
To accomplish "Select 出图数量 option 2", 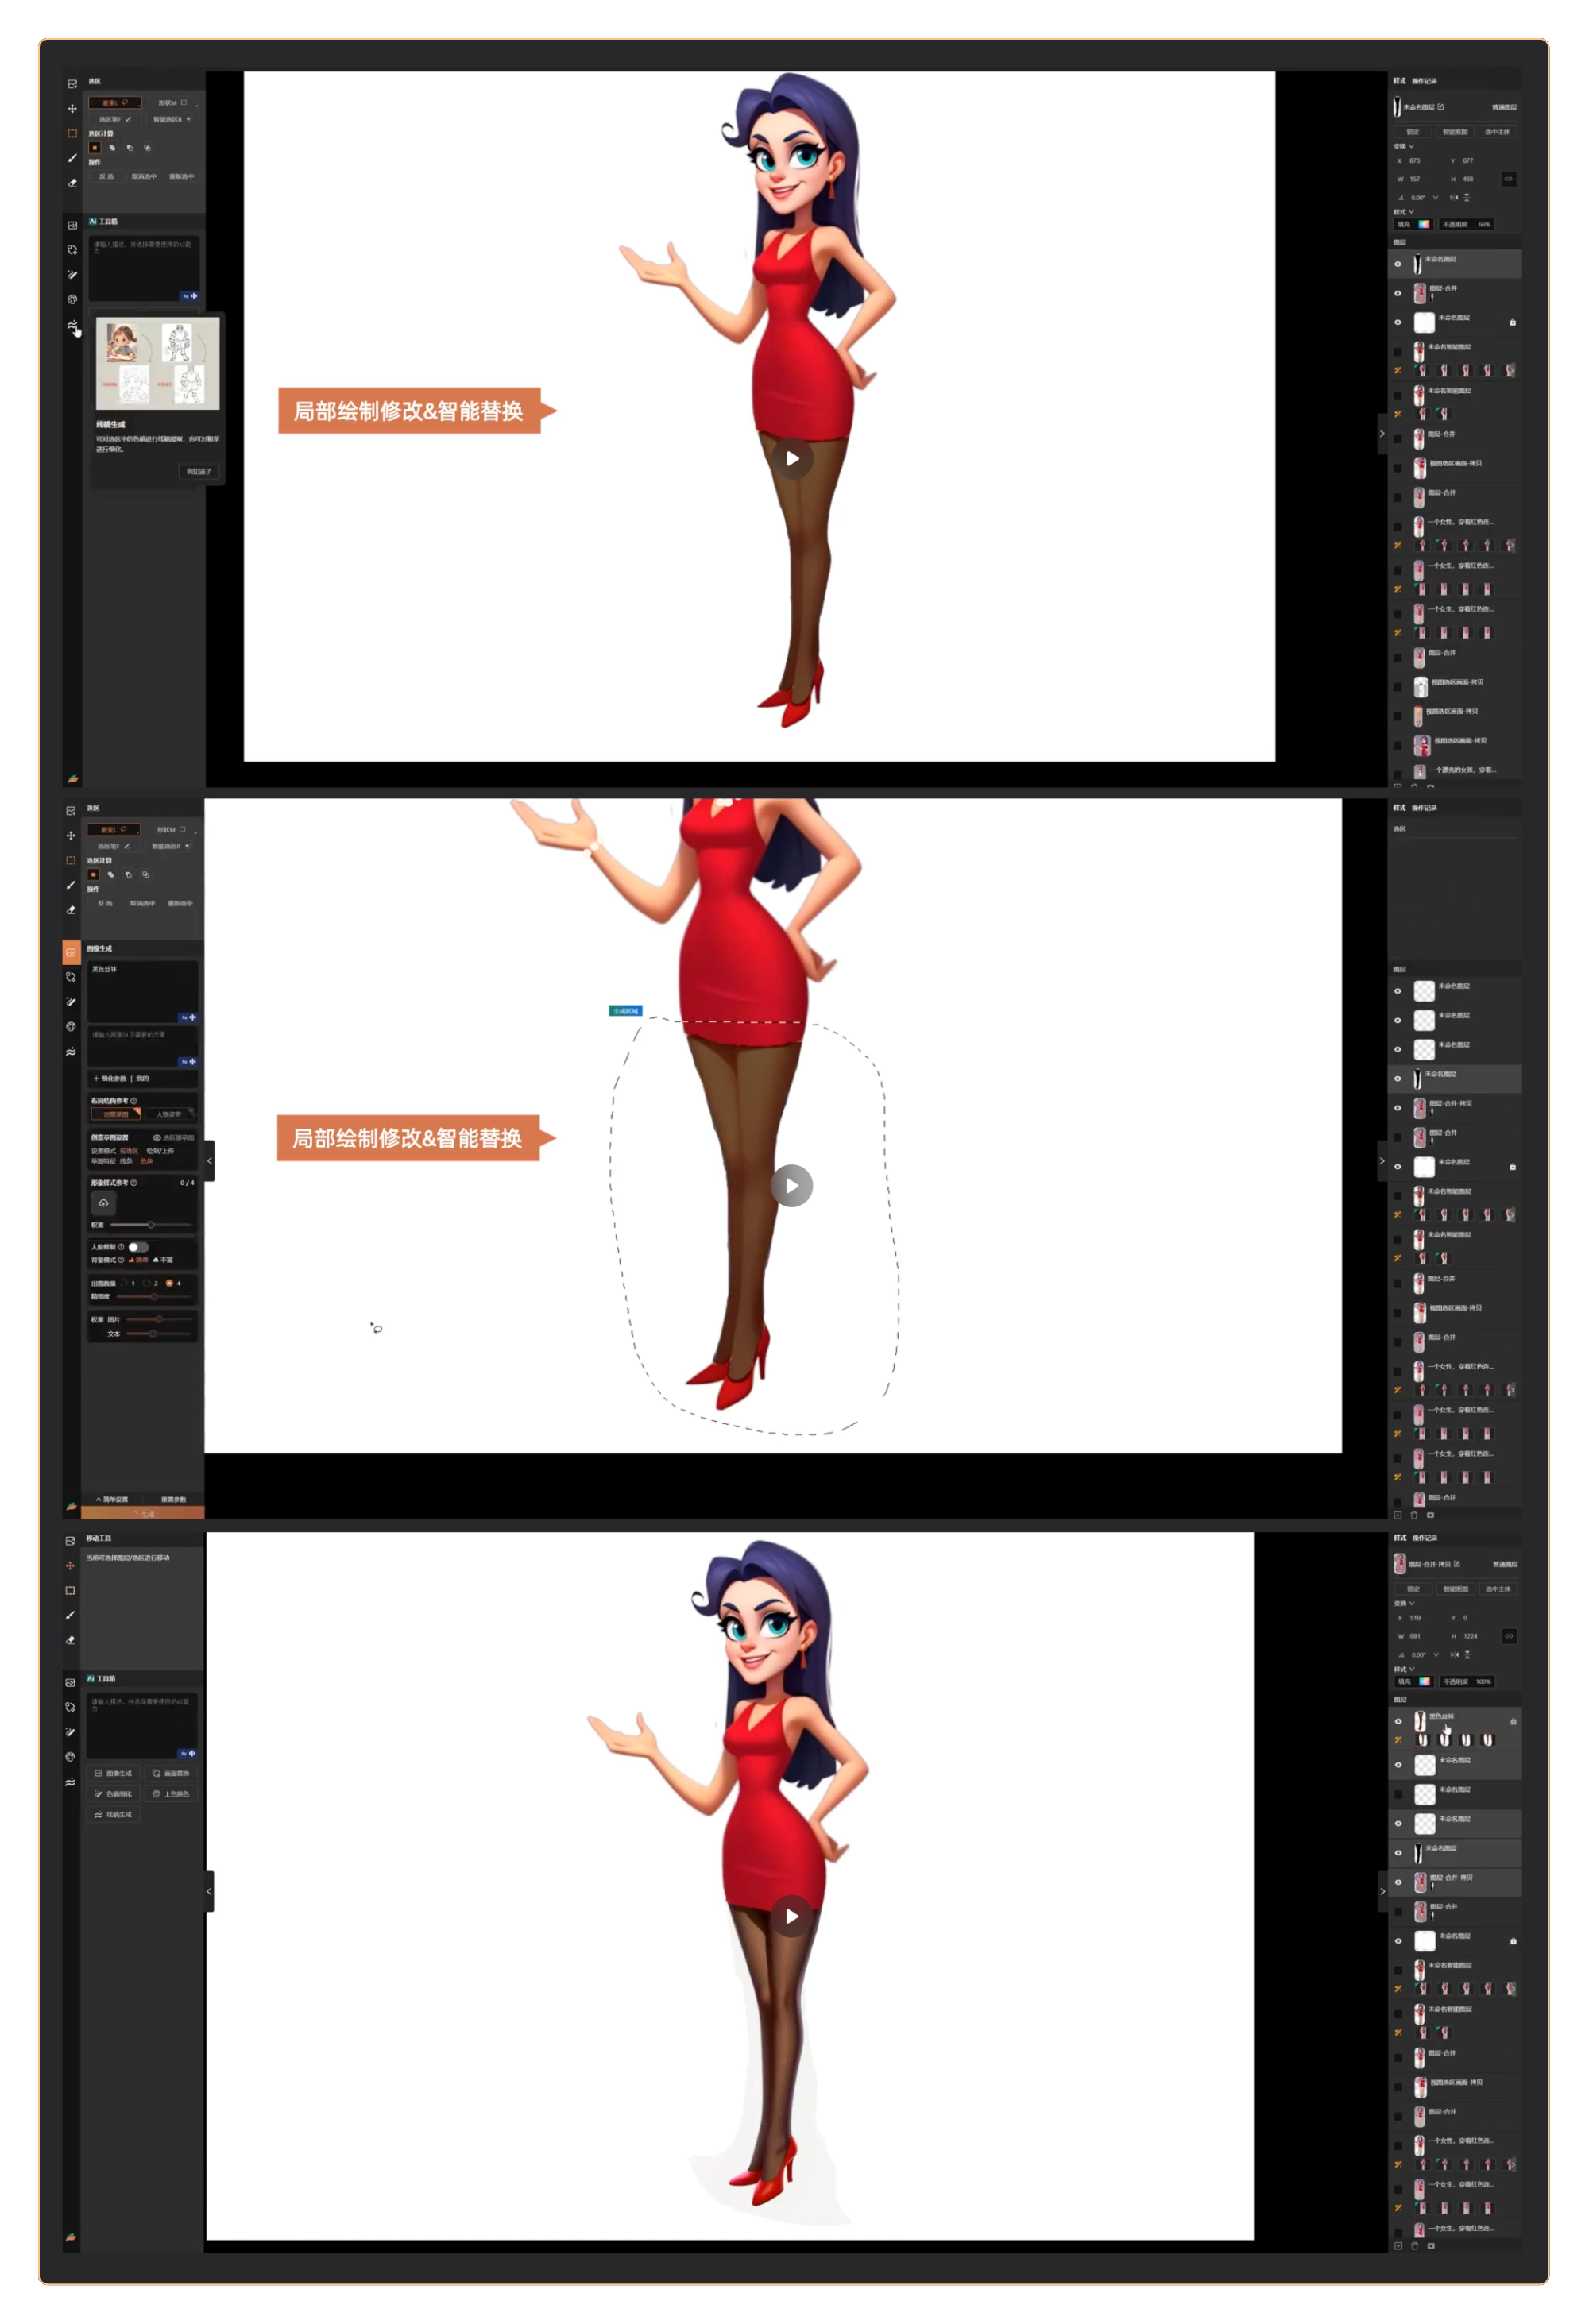I will pyautogui.click(x=147, y=1283).
